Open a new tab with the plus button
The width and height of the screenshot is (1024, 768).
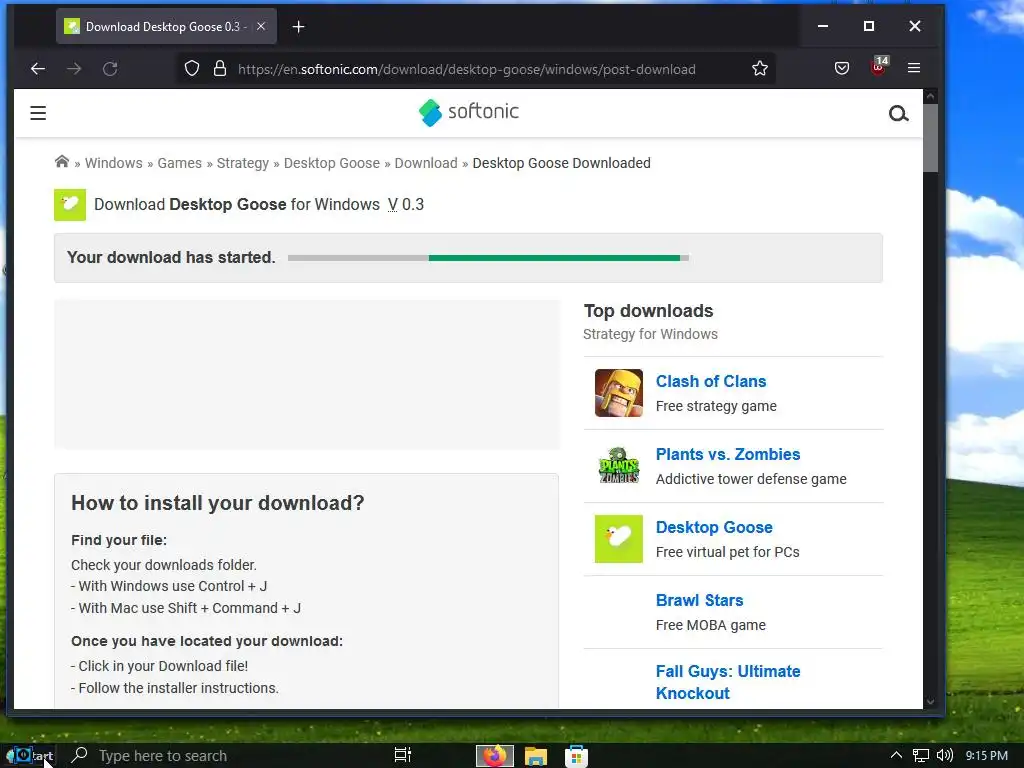(298, 27)
